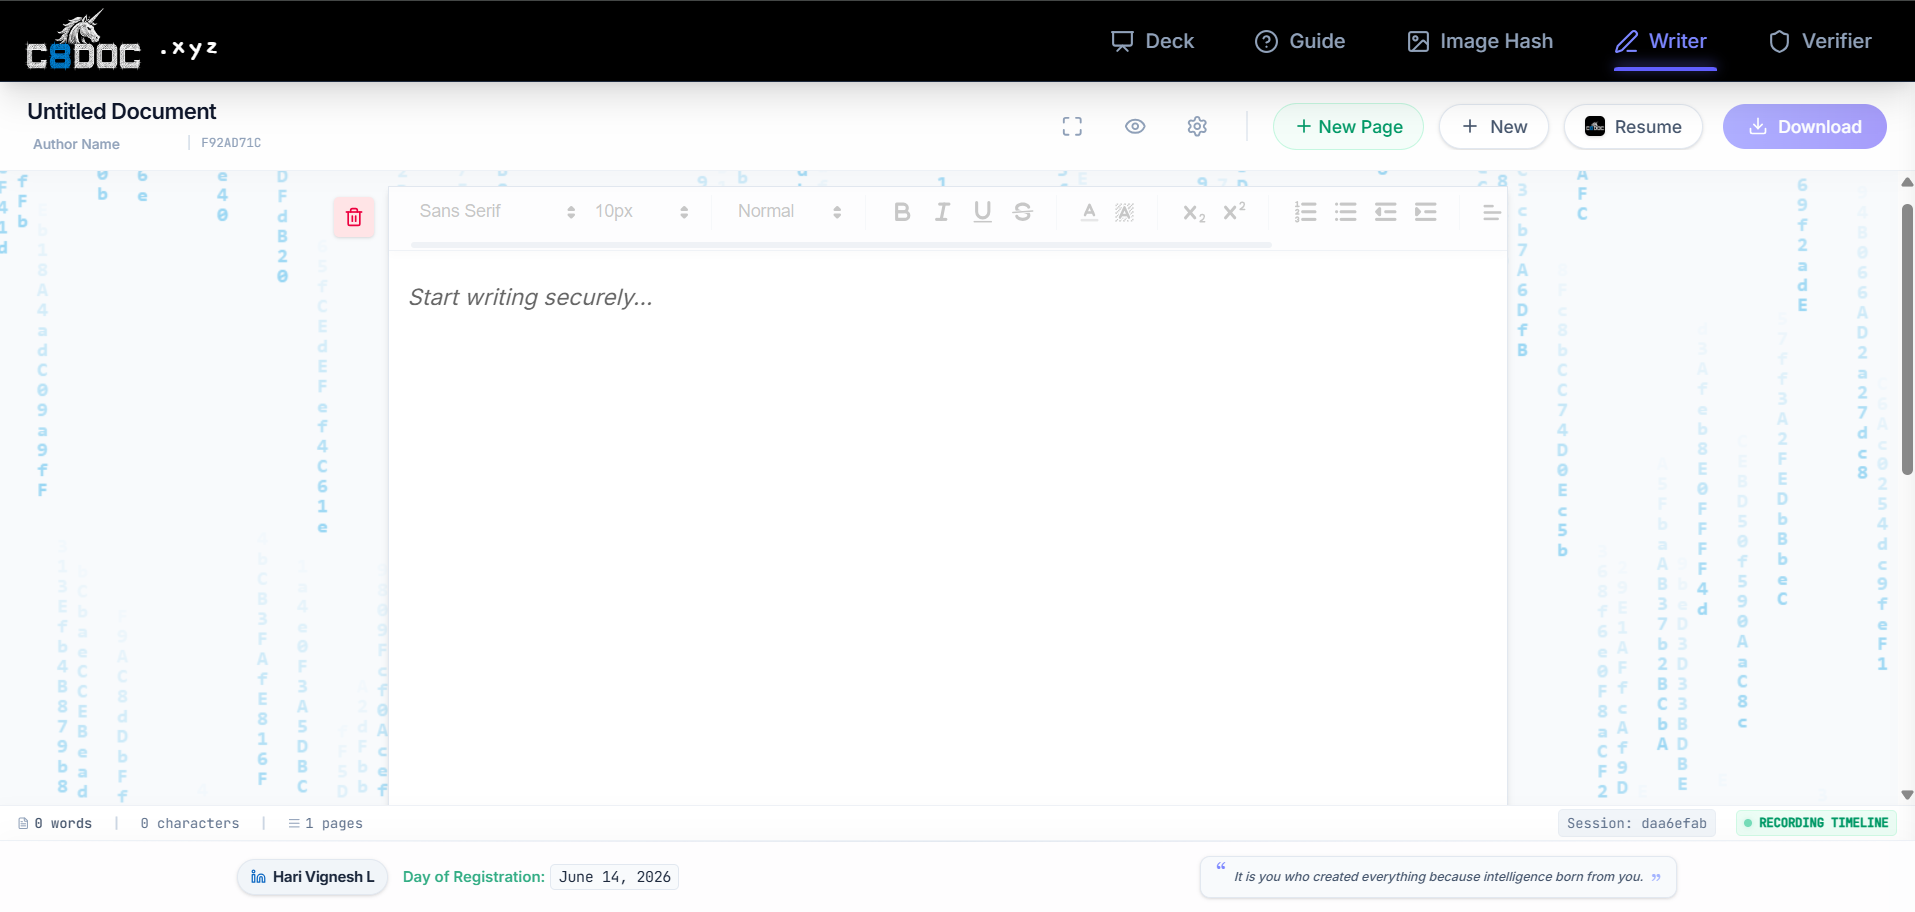Click the document ID F92AD71C
1915x912 pixels.
[231, 143]
